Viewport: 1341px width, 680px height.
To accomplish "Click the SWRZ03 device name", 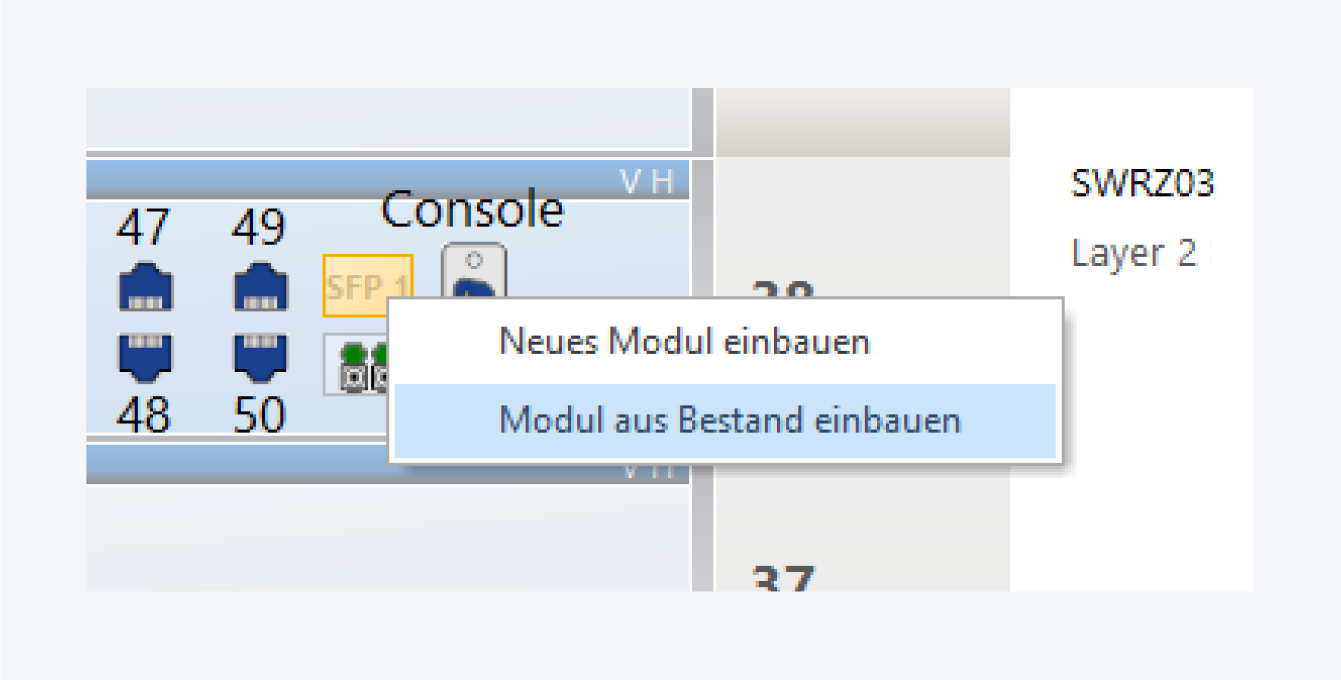I will [x=1142, y=184].
